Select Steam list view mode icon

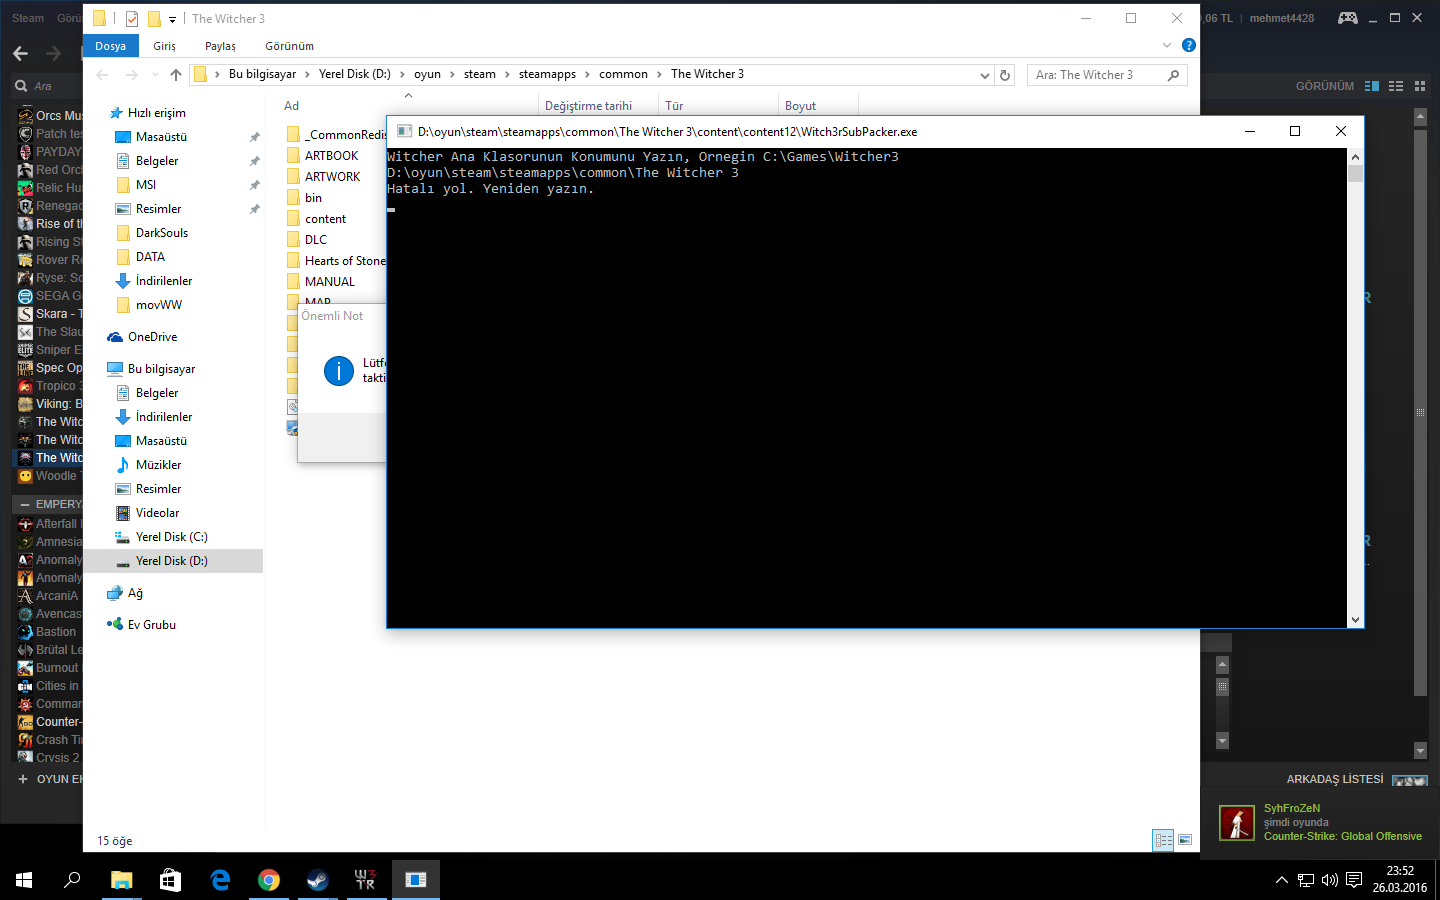click(1396, 86)
